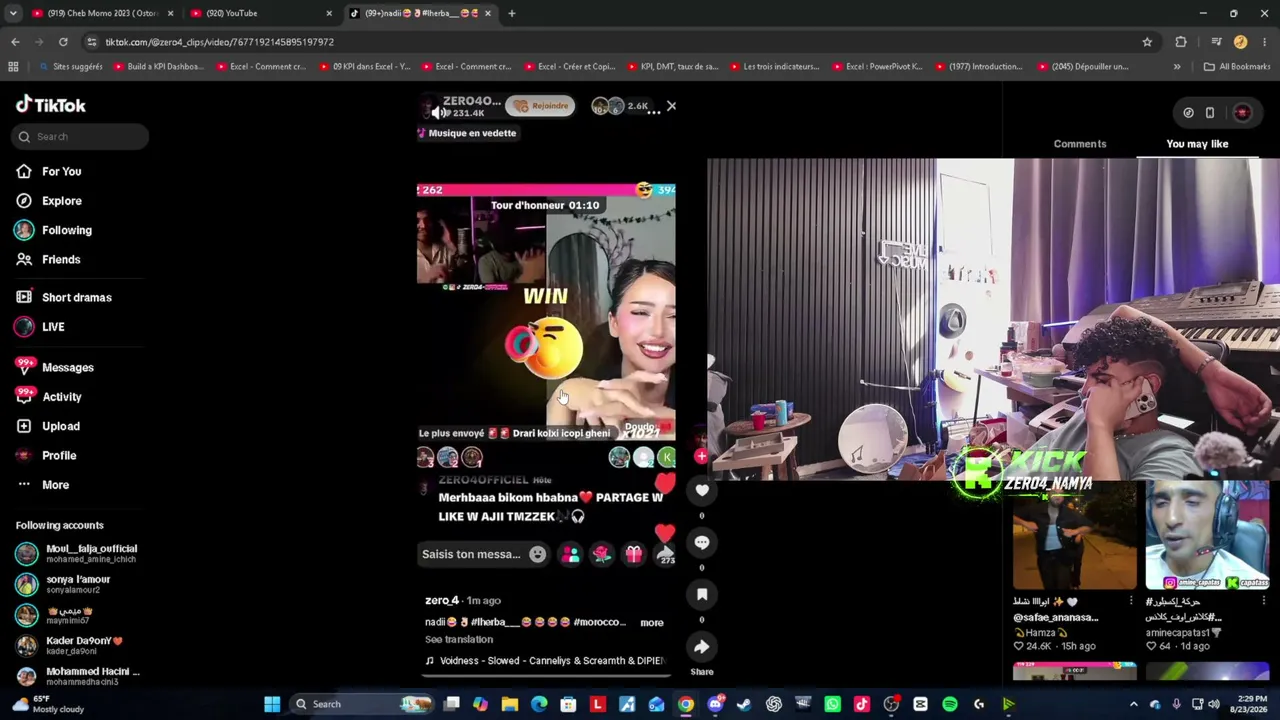
Task: Open the @safae_ananasa recommended video thumbnail
Action: pyautogui.click(x=1075, y=535)
